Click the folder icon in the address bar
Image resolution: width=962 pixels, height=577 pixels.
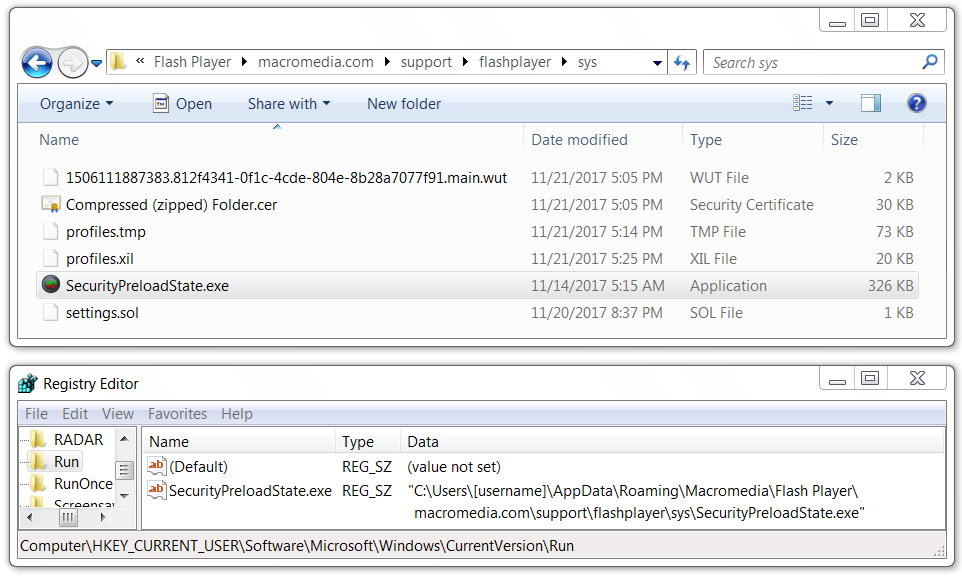tap(118, 61)
